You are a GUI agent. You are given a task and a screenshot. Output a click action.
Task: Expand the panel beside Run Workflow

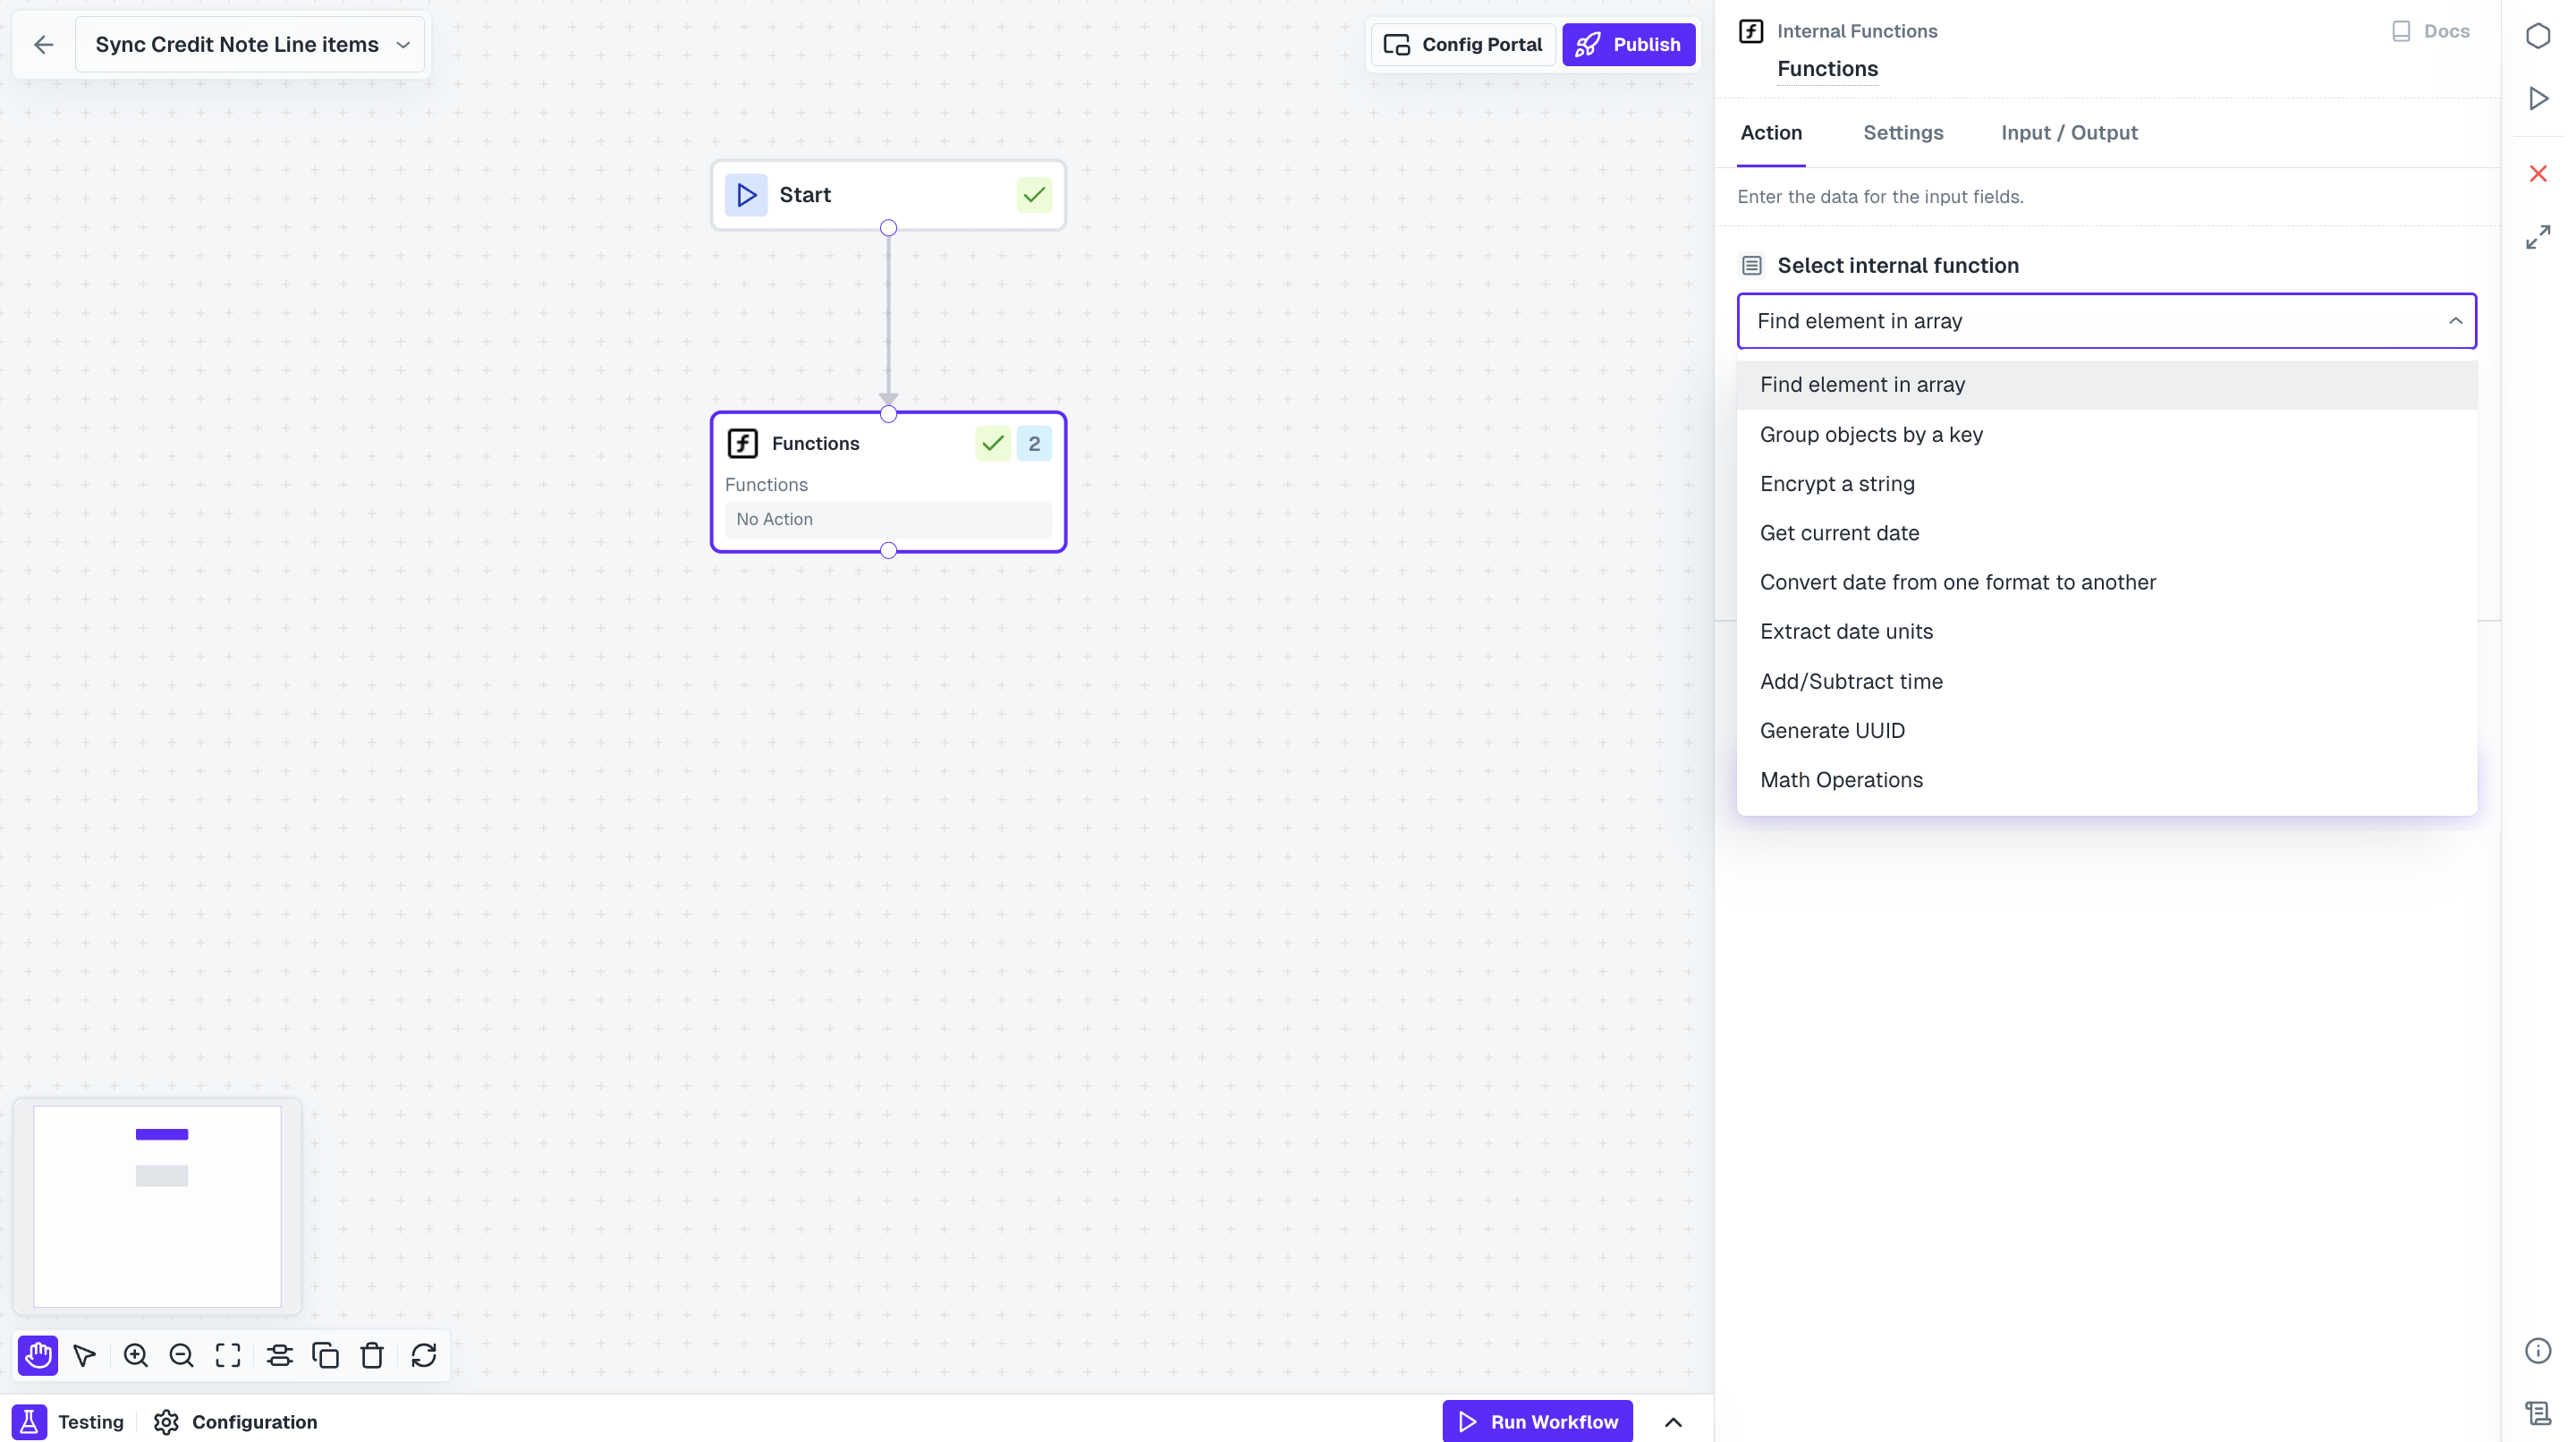pos(1673,1421)
